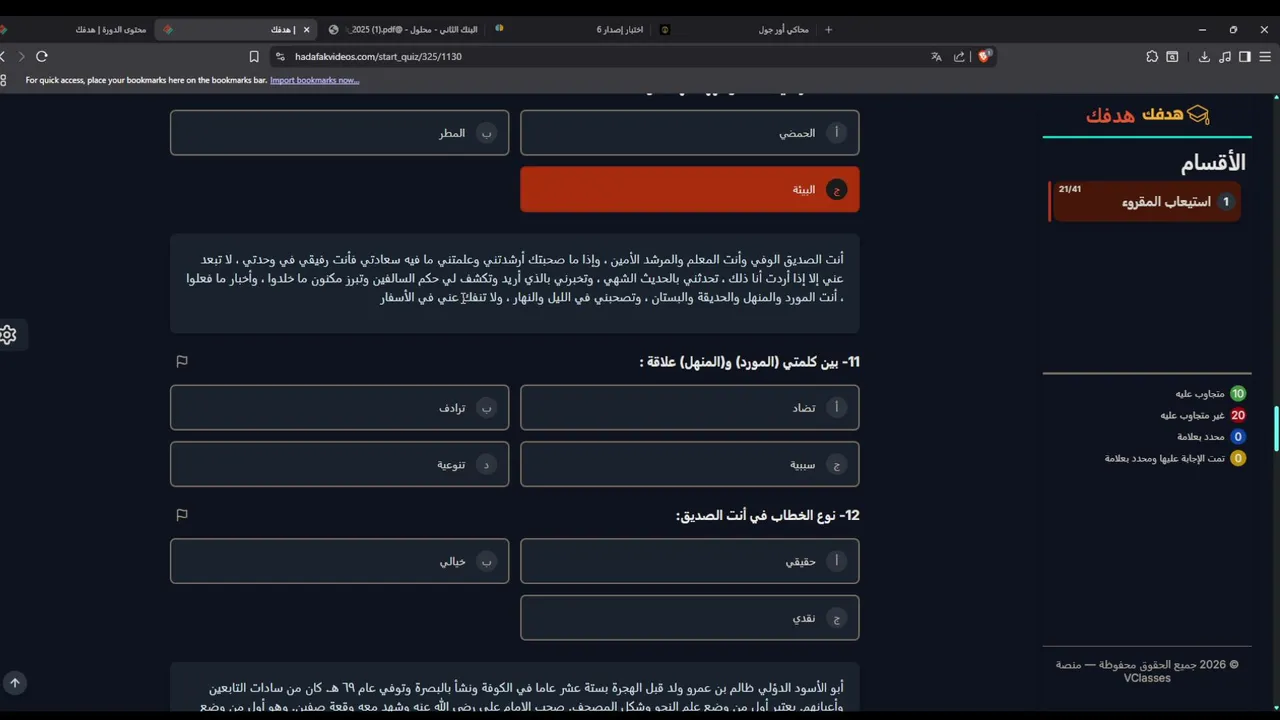Flag question 11 with the flag icon
Viewport: 1280px width, 720px height.
click(x=182, y=361)
